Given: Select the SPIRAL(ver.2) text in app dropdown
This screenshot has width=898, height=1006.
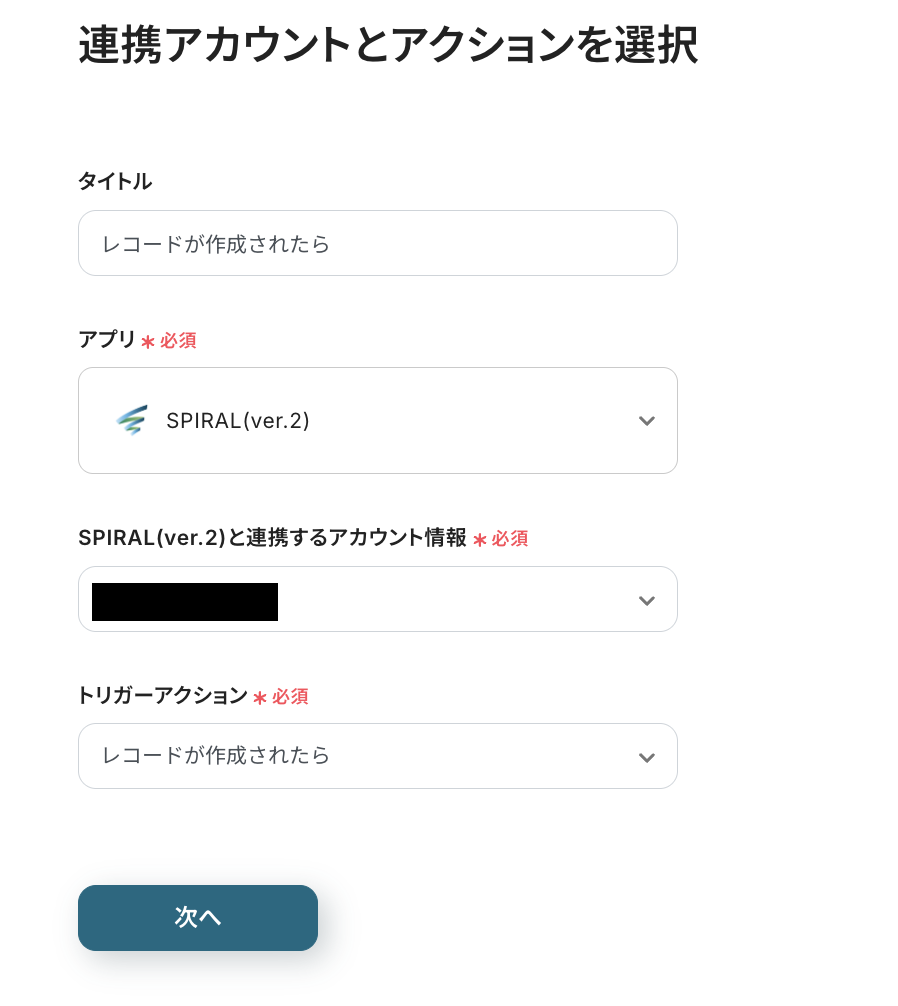Looking at the screenshot, I should tap(238, 421).
